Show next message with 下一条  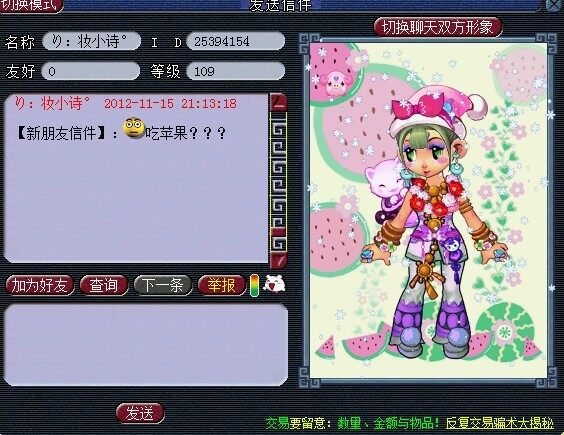163,285
